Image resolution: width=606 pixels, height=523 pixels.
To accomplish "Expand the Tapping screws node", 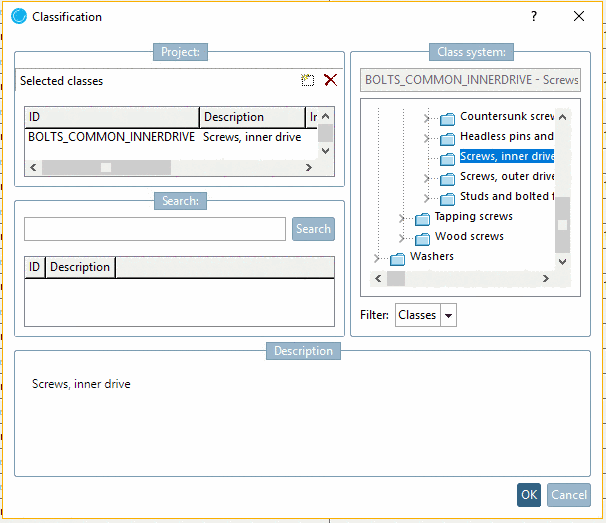I will (402, 218).
